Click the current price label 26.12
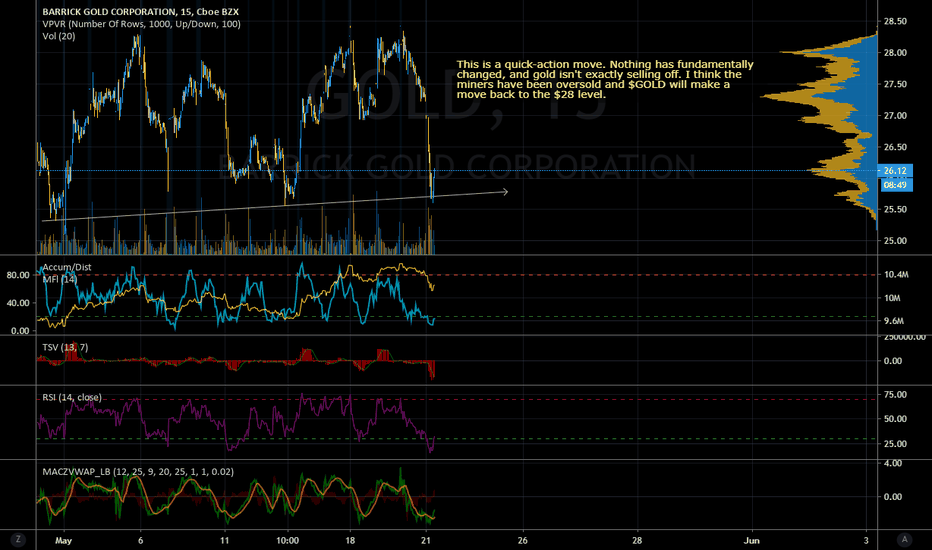 click(895, 171)
